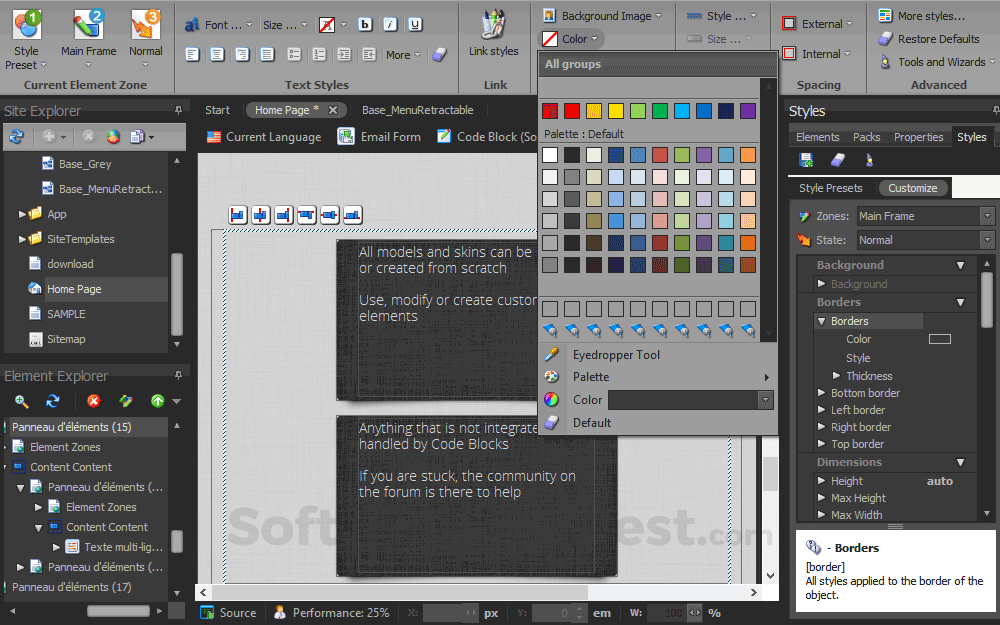The width and height of the screenshot is (1000, 625).
Task: Click the zoom magnifier in Element Explorer
Action: 21,399
